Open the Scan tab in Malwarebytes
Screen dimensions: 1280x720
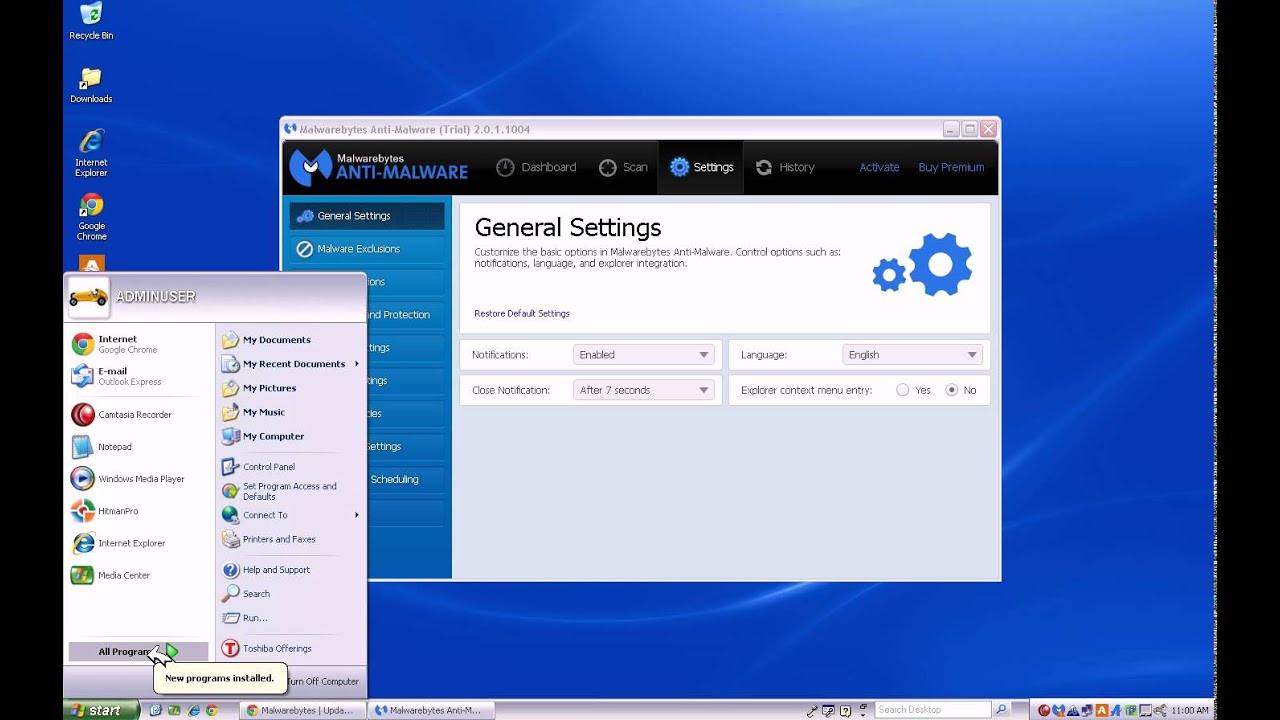[x=623, y=167]
